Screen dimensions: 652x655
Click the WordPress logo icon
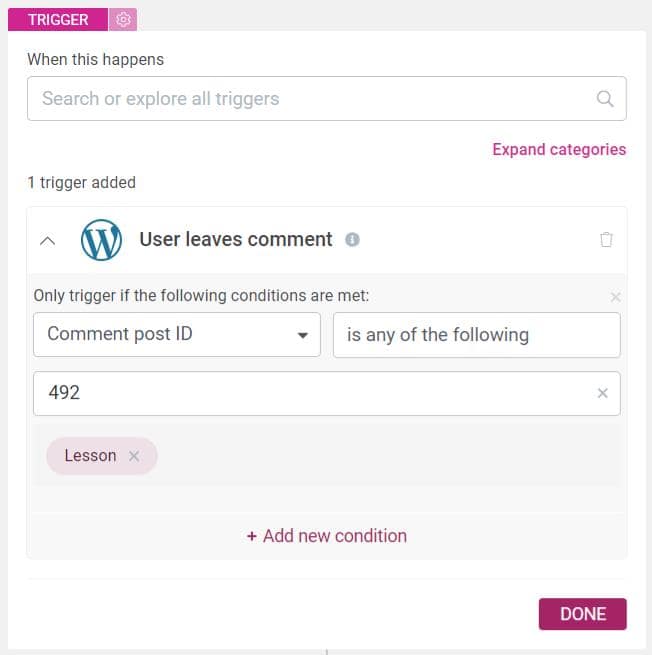[101, 240]
